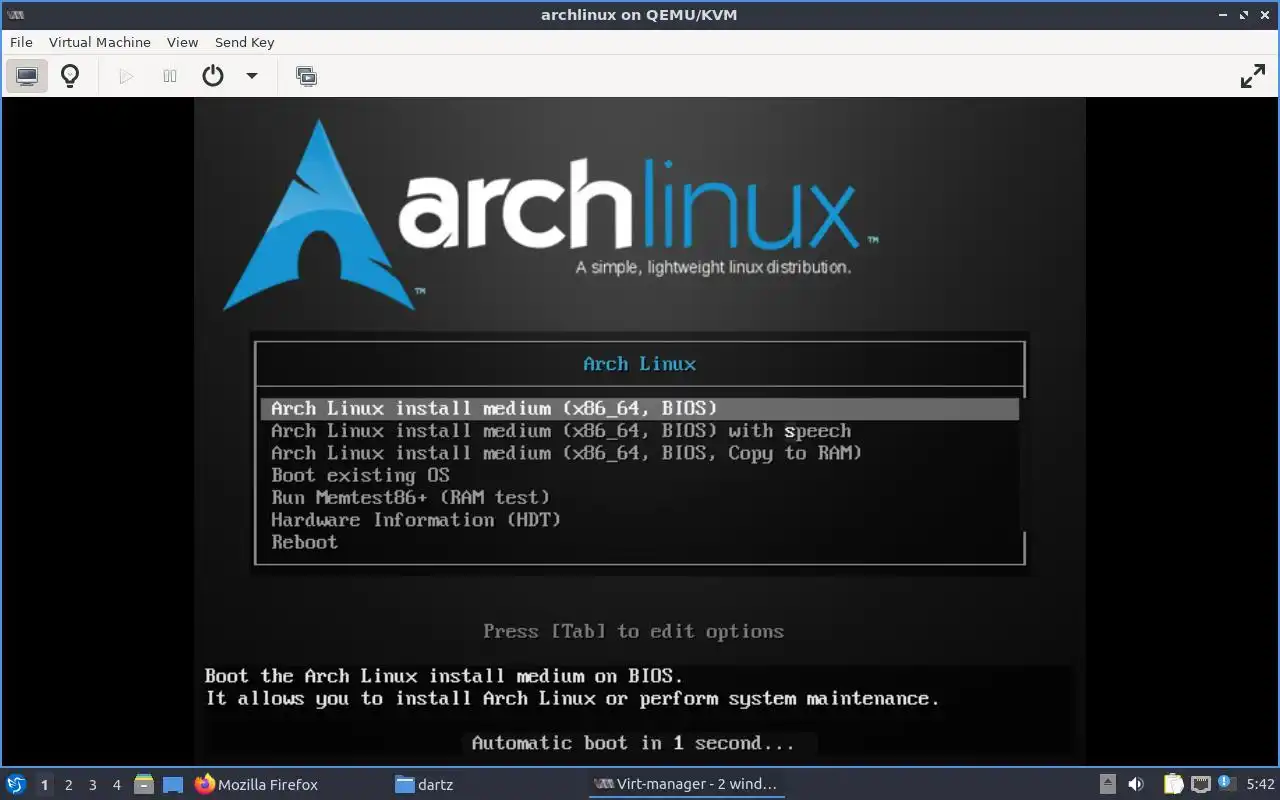Open the desktop application launcher menu
Viewport: 1280px width, 800px height.
click(x=16, y=784)
